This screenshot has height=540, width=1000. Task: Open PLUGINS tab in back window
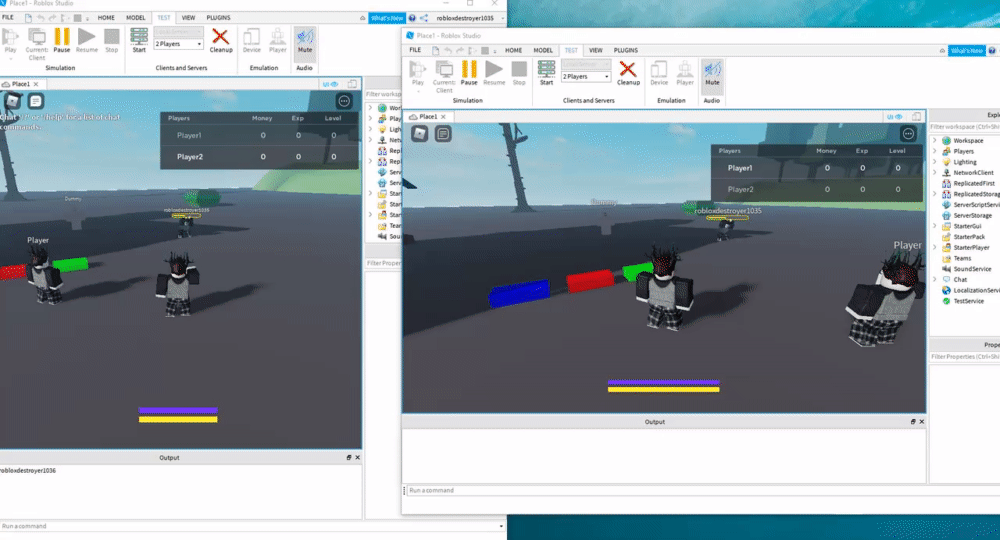click(x=218, y=18)
